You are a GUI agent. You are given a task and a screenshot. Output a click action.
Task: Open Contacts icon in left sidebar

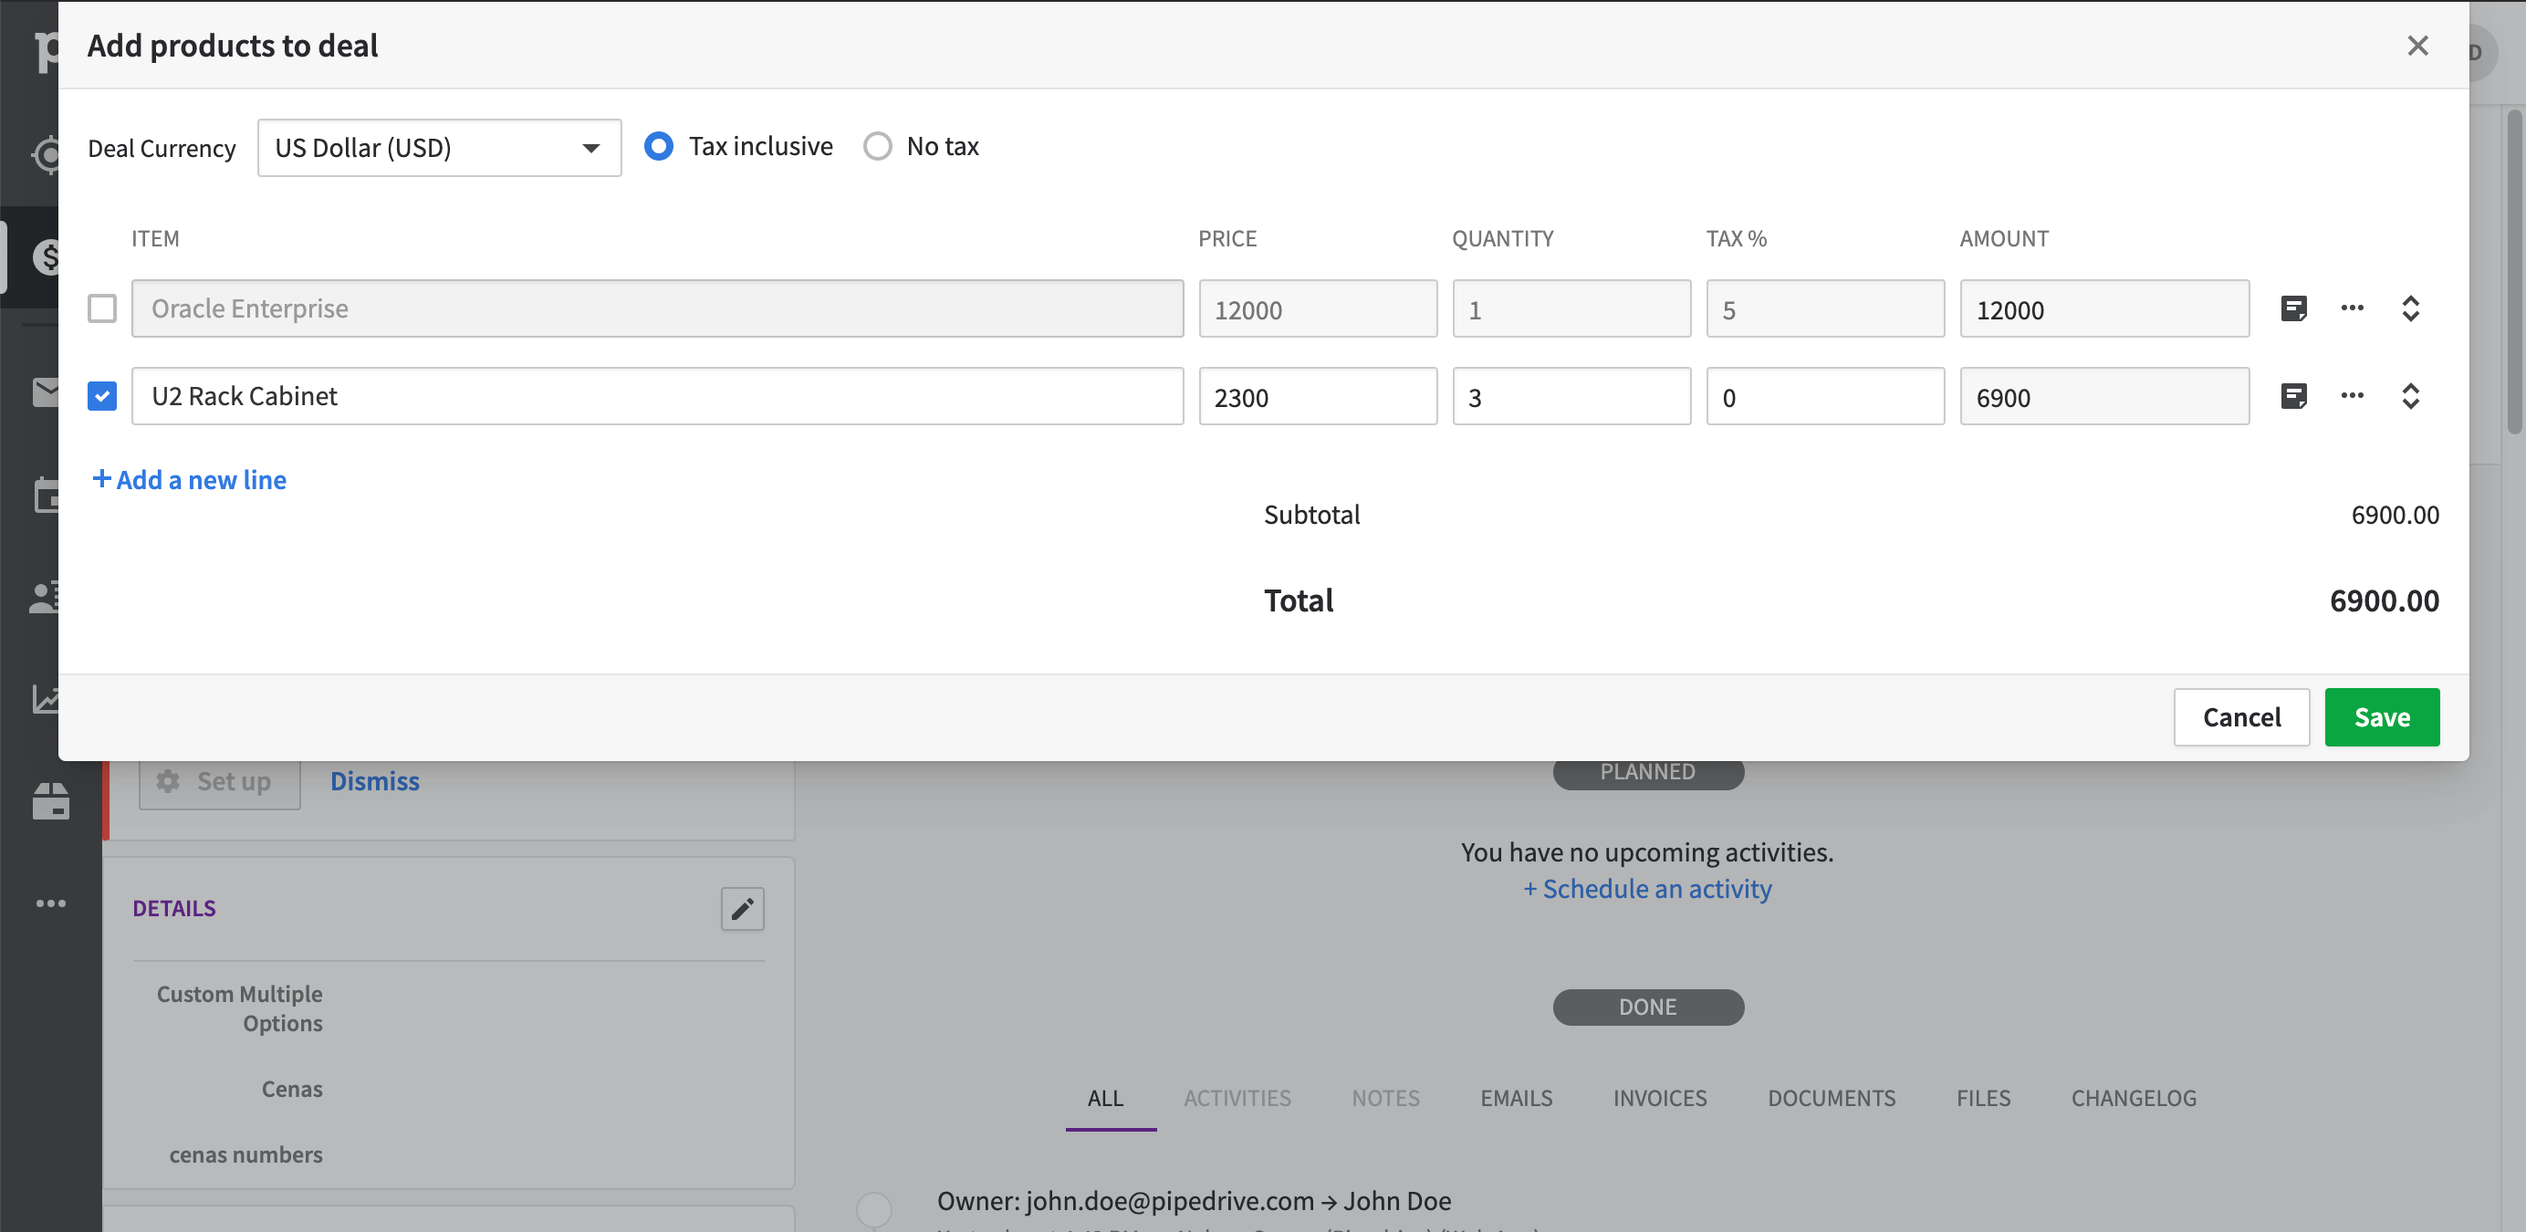[x=45, y=598]
